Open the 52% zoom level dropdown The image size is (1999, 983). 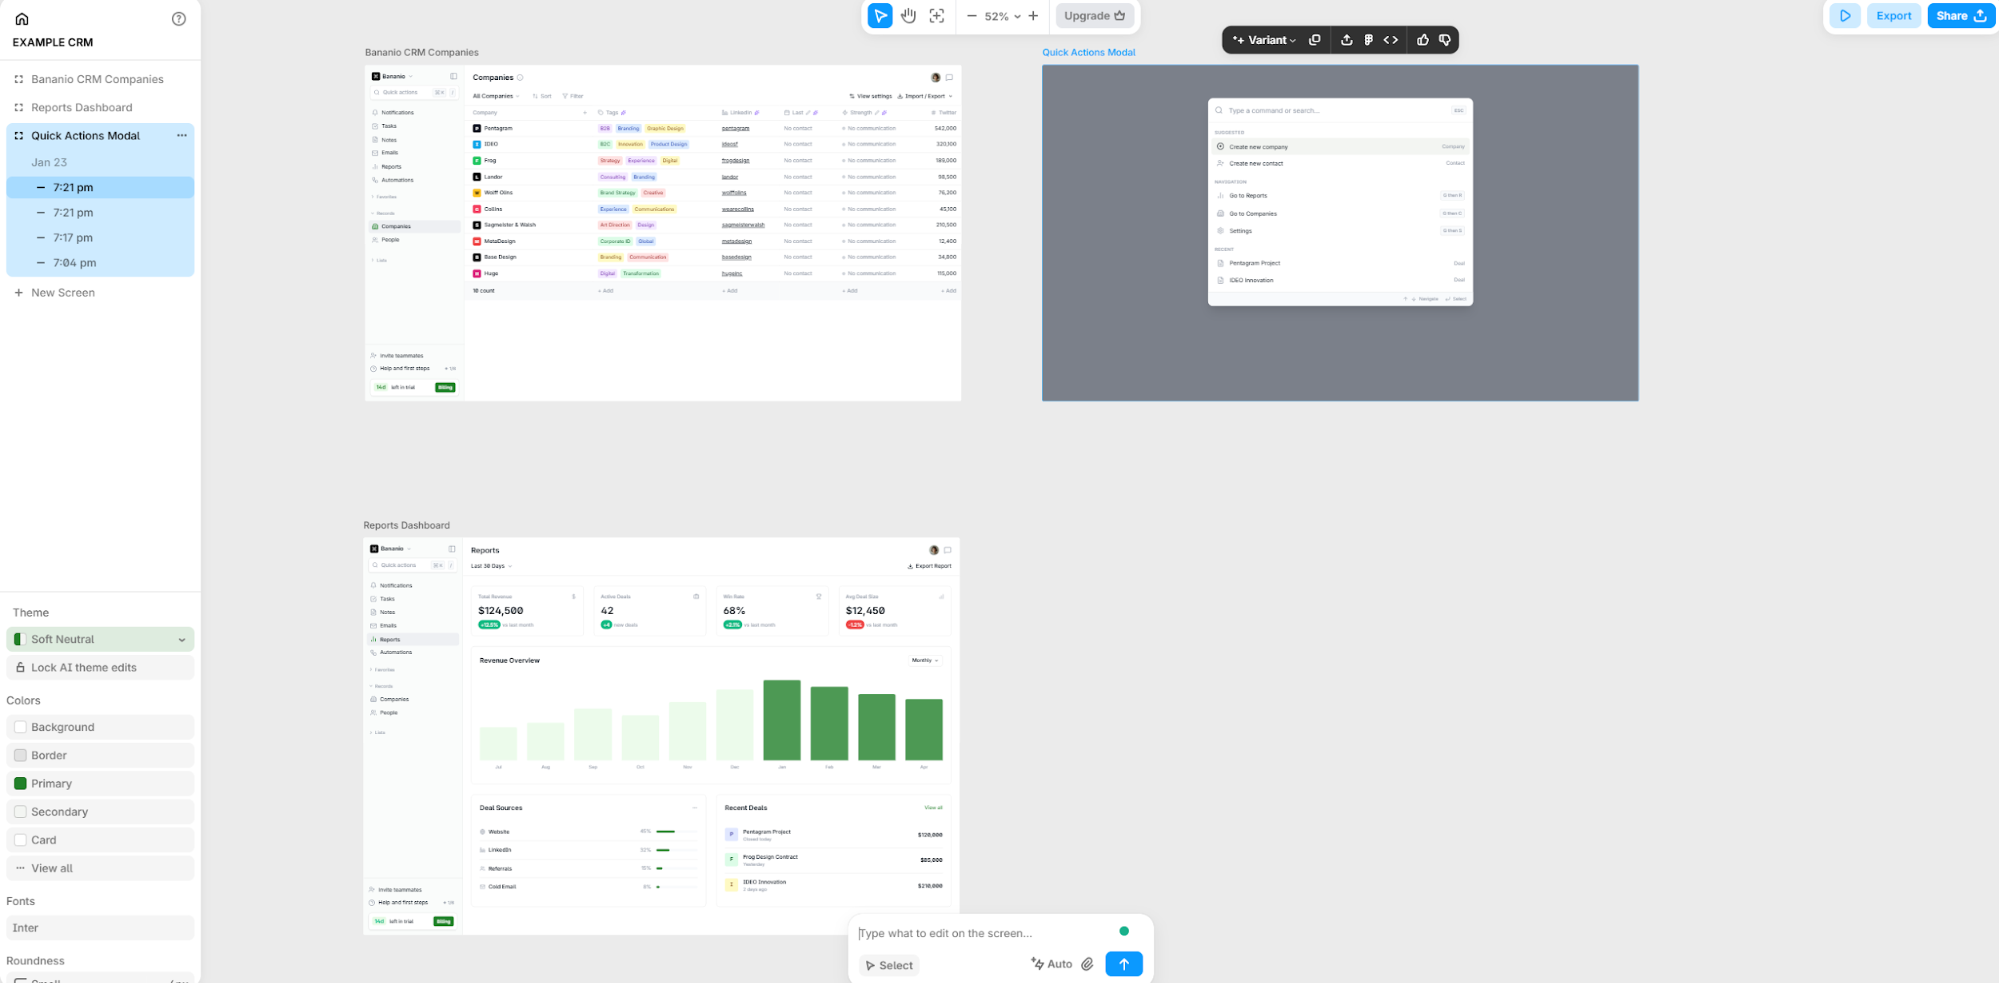tap(1002, 16)
